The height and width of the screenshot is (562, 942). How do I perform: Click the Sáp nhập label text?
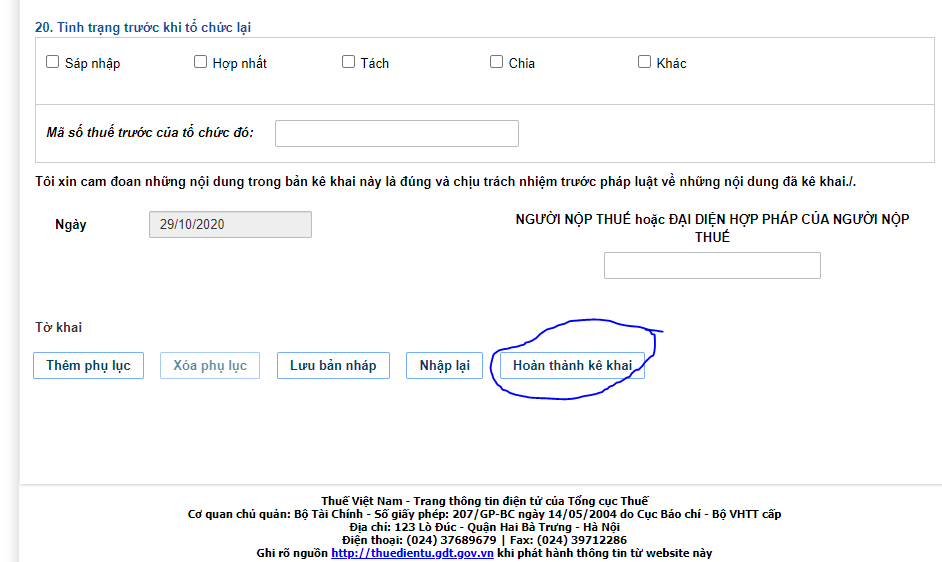click(x=92, y=63)
